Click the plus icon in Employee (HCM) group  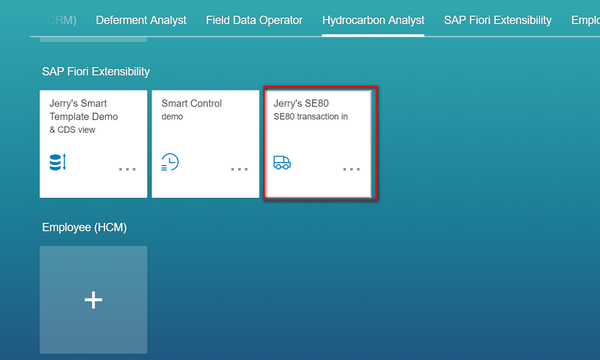click(93, 300)
